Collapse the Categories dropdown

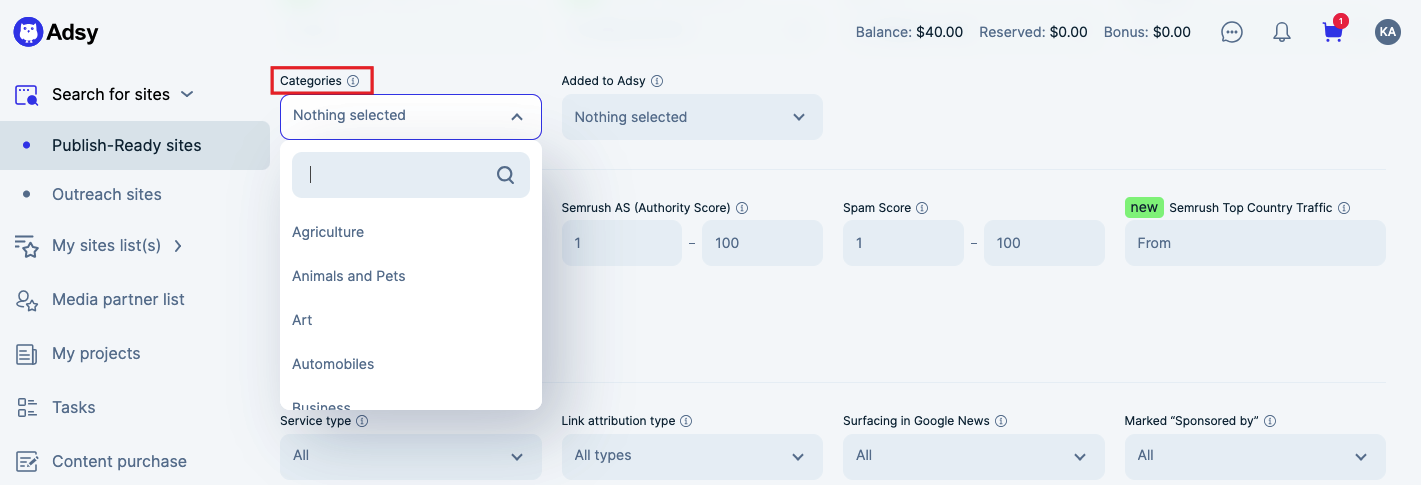[x=516, y=117]
